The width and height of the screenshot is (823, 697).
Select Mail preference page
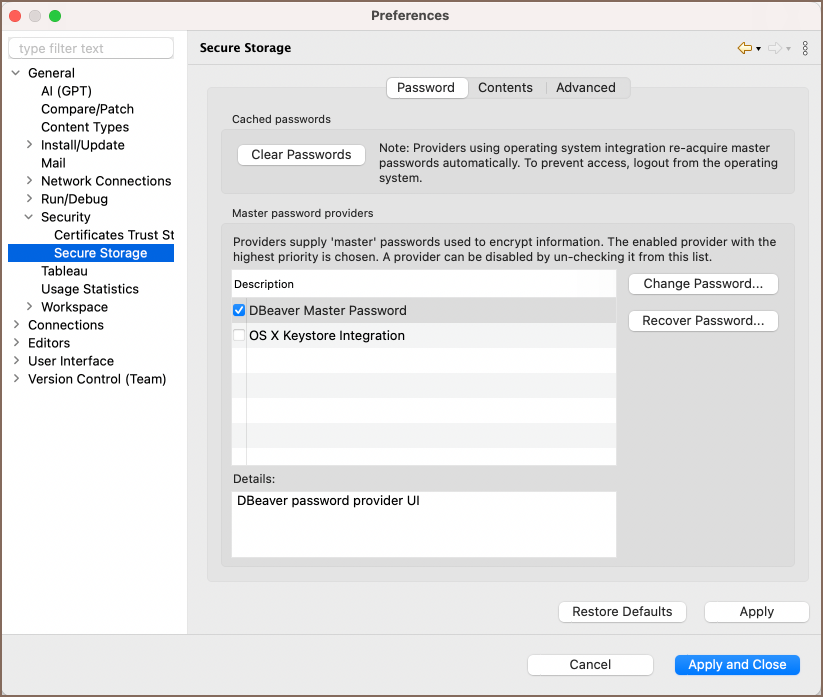tap(54, 163)
